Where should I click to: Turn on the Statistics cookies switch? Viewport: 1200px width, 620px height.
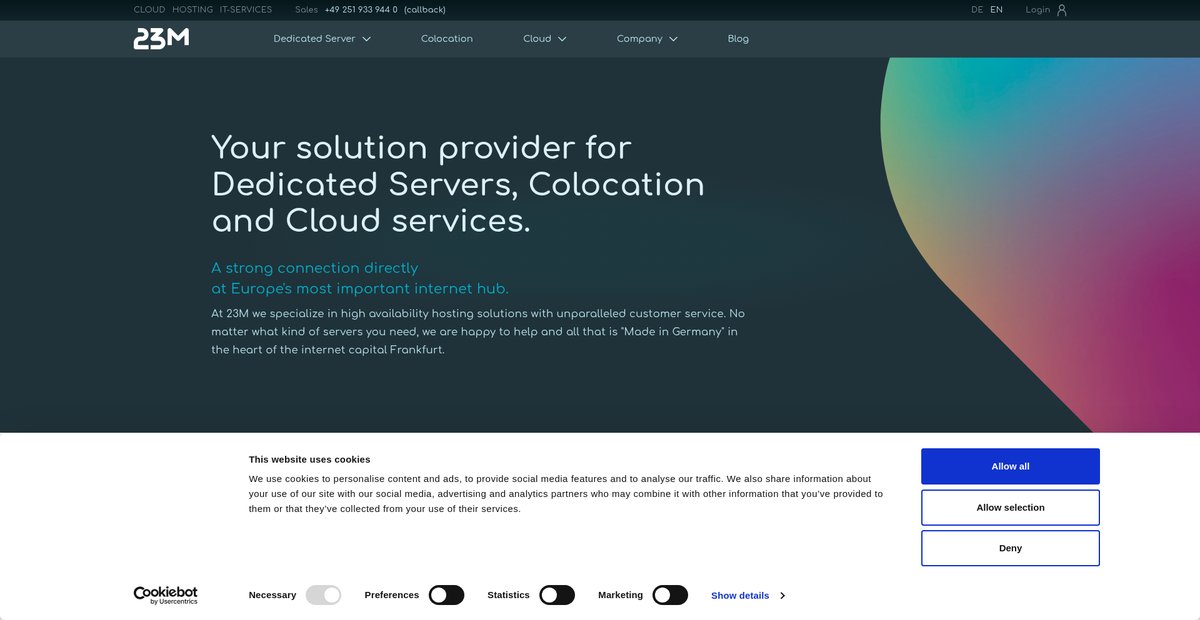tap(557, 595)
